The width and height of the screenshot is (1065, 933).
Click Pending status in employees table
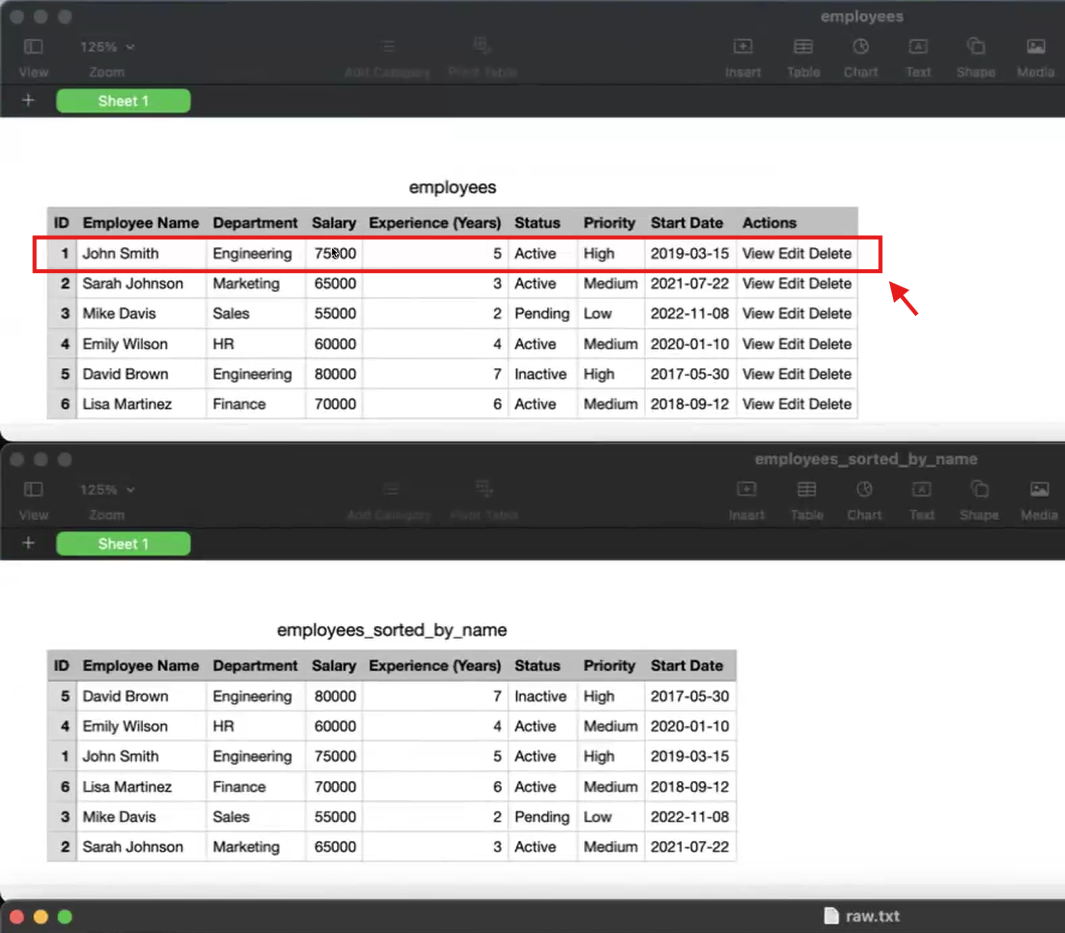coord(541,313)
